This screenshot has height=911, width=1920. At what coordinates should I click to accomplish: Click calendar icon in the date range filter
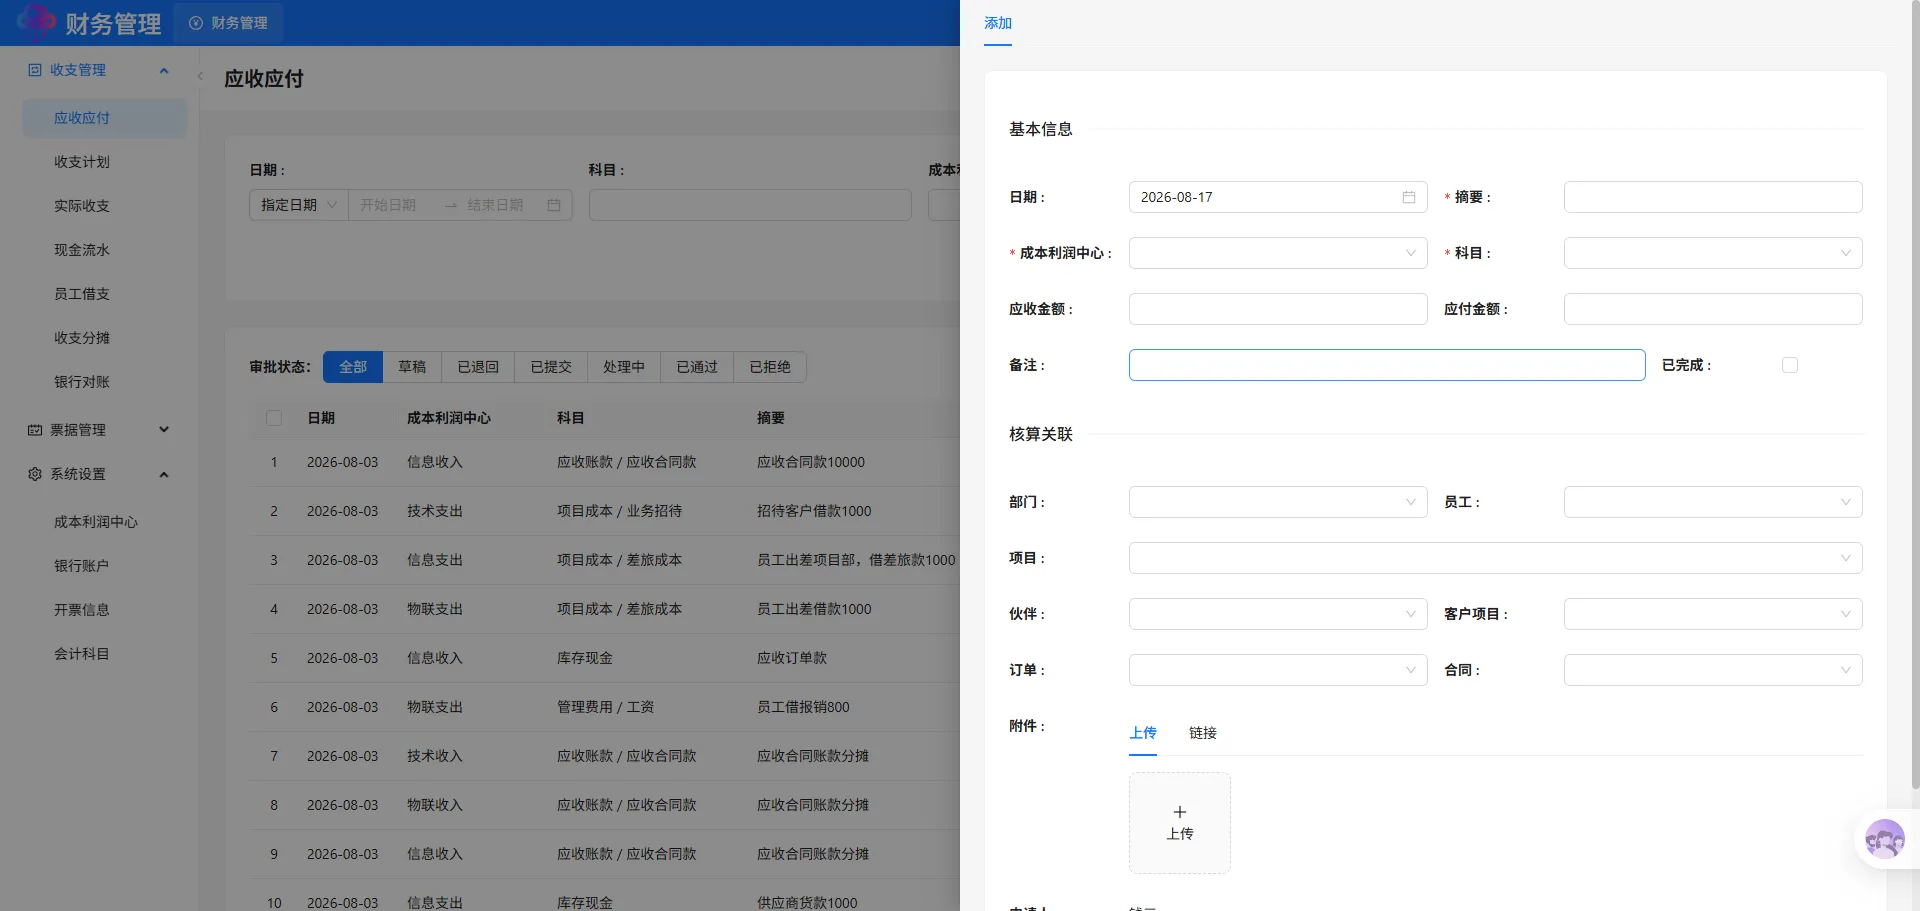tap(554, 205)
